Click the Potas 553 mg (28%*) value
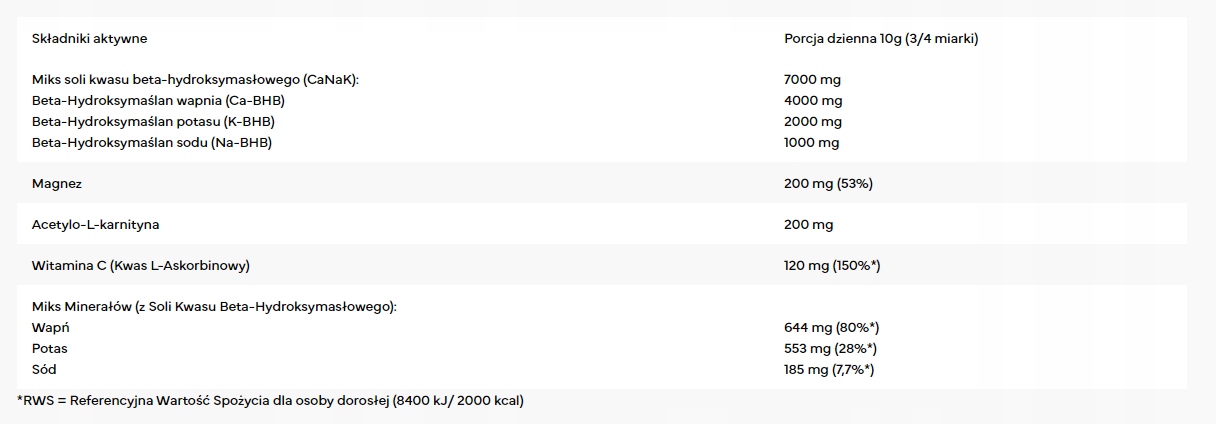The width and height of the screenshot is (1216, 424). click(831, 348)
